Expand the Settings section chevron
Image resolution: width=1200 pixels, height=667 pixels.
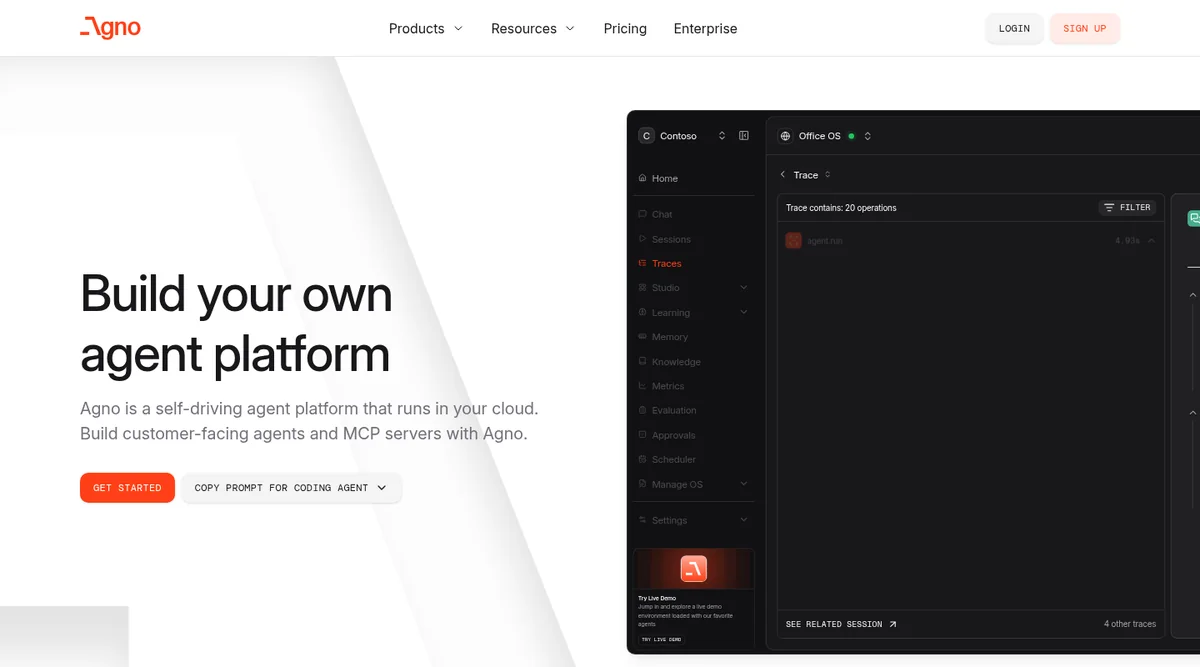point(743,520)
